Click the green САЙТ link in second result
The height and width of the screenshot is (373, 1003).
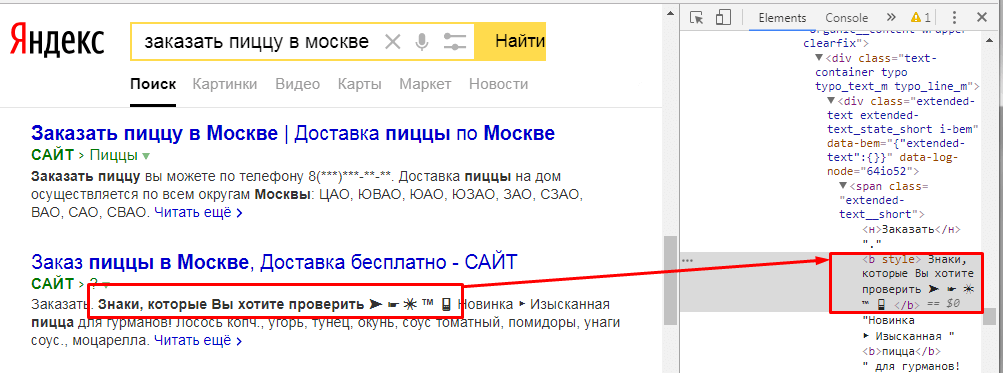click(x=52, y=283)
